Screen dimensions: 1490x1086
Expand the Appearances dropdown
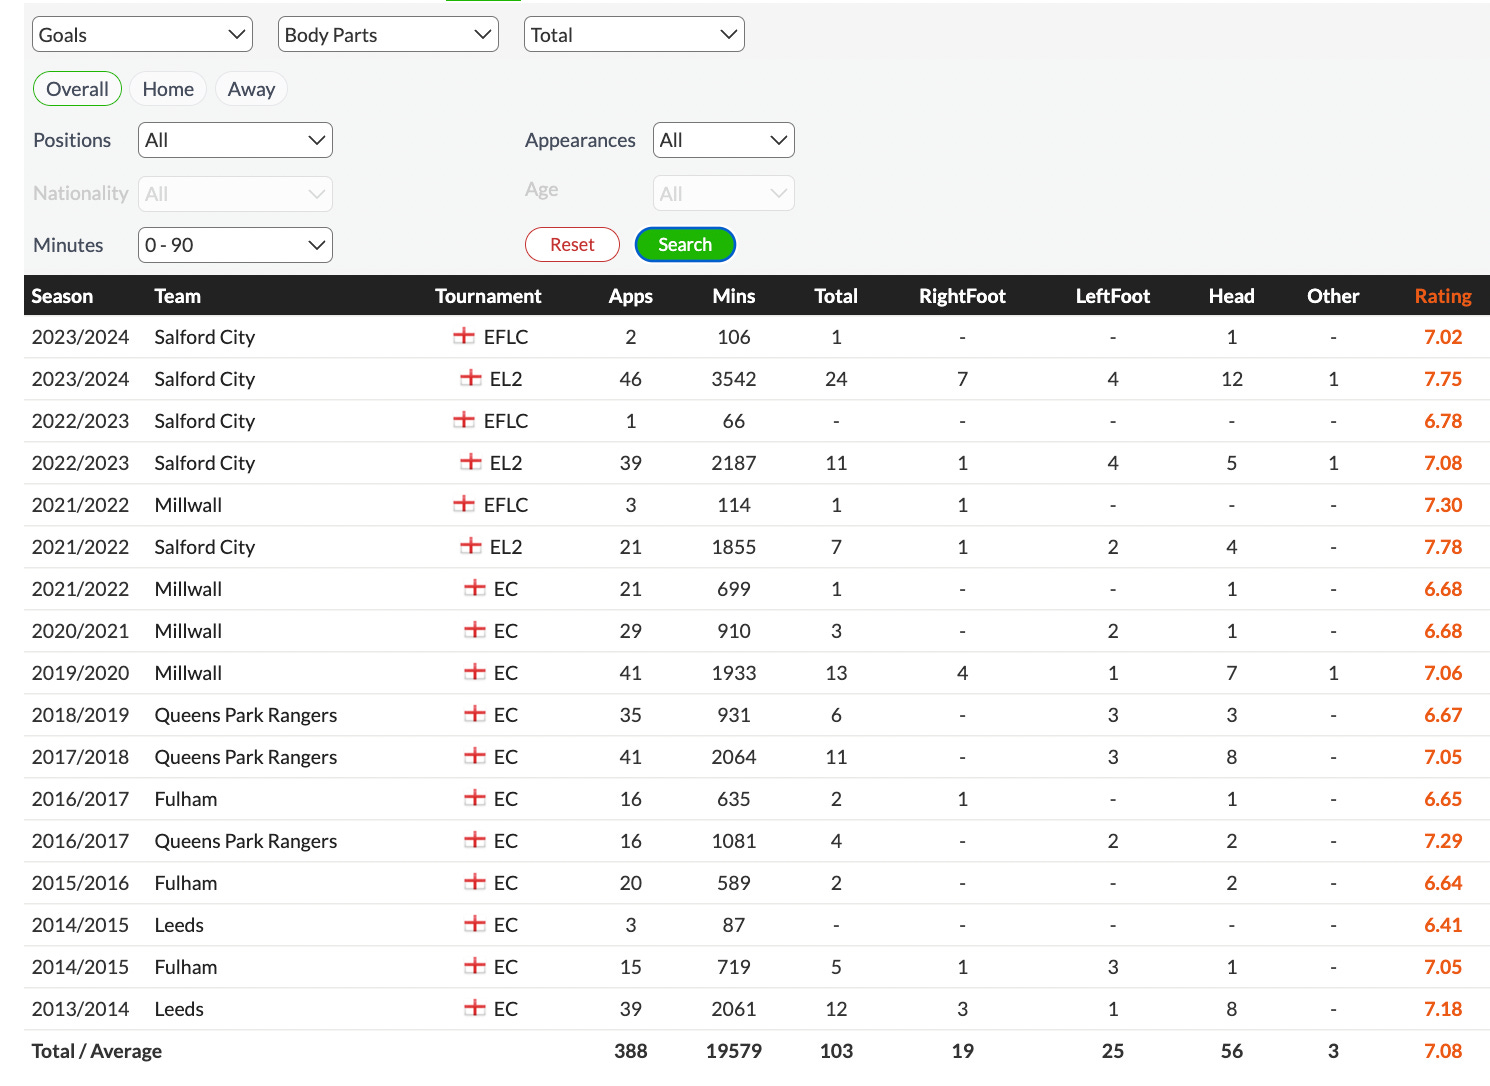coord(724,140)
